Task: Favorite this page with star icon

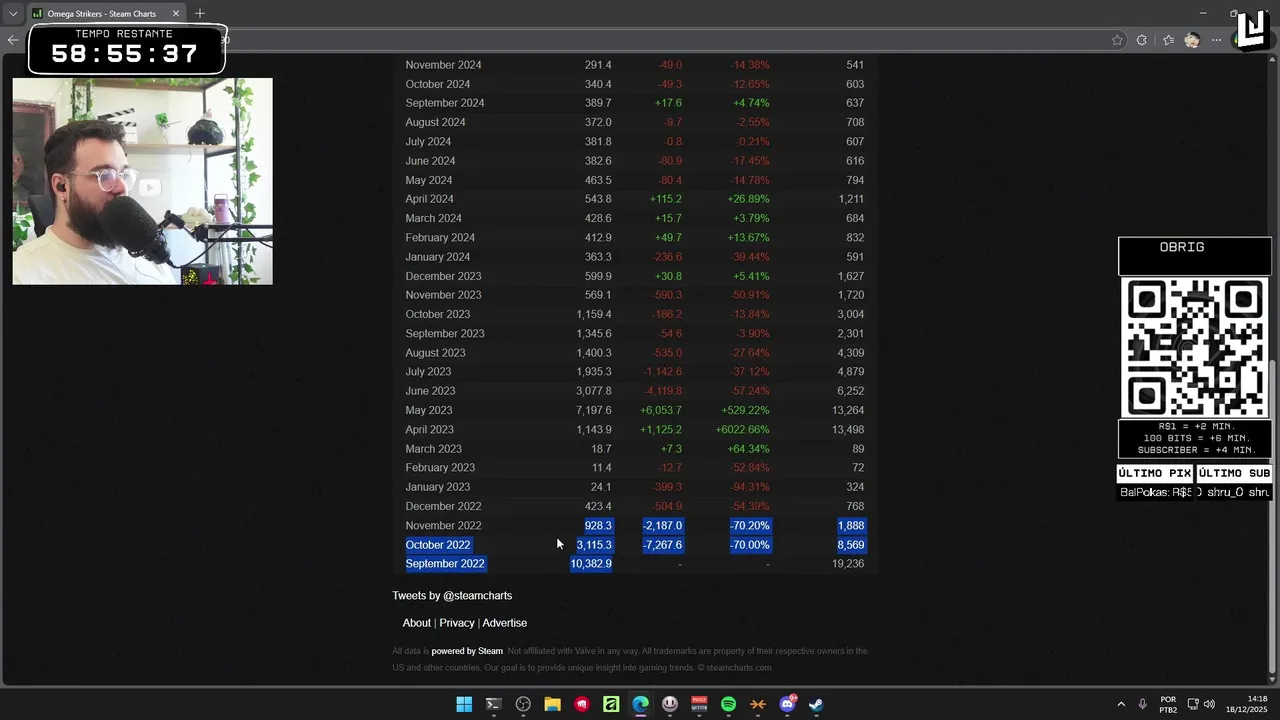Action: click(x=1117, y=40)
